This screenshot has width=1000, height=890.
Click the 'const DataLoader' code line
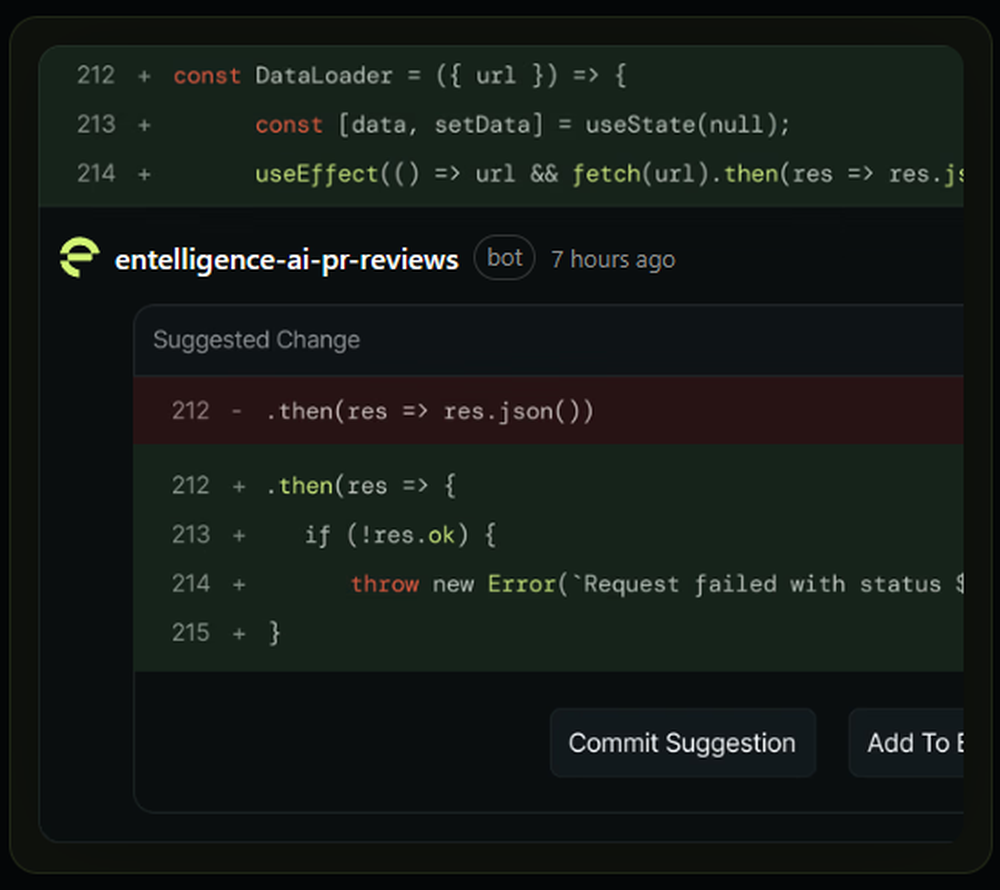click(400, 74)
